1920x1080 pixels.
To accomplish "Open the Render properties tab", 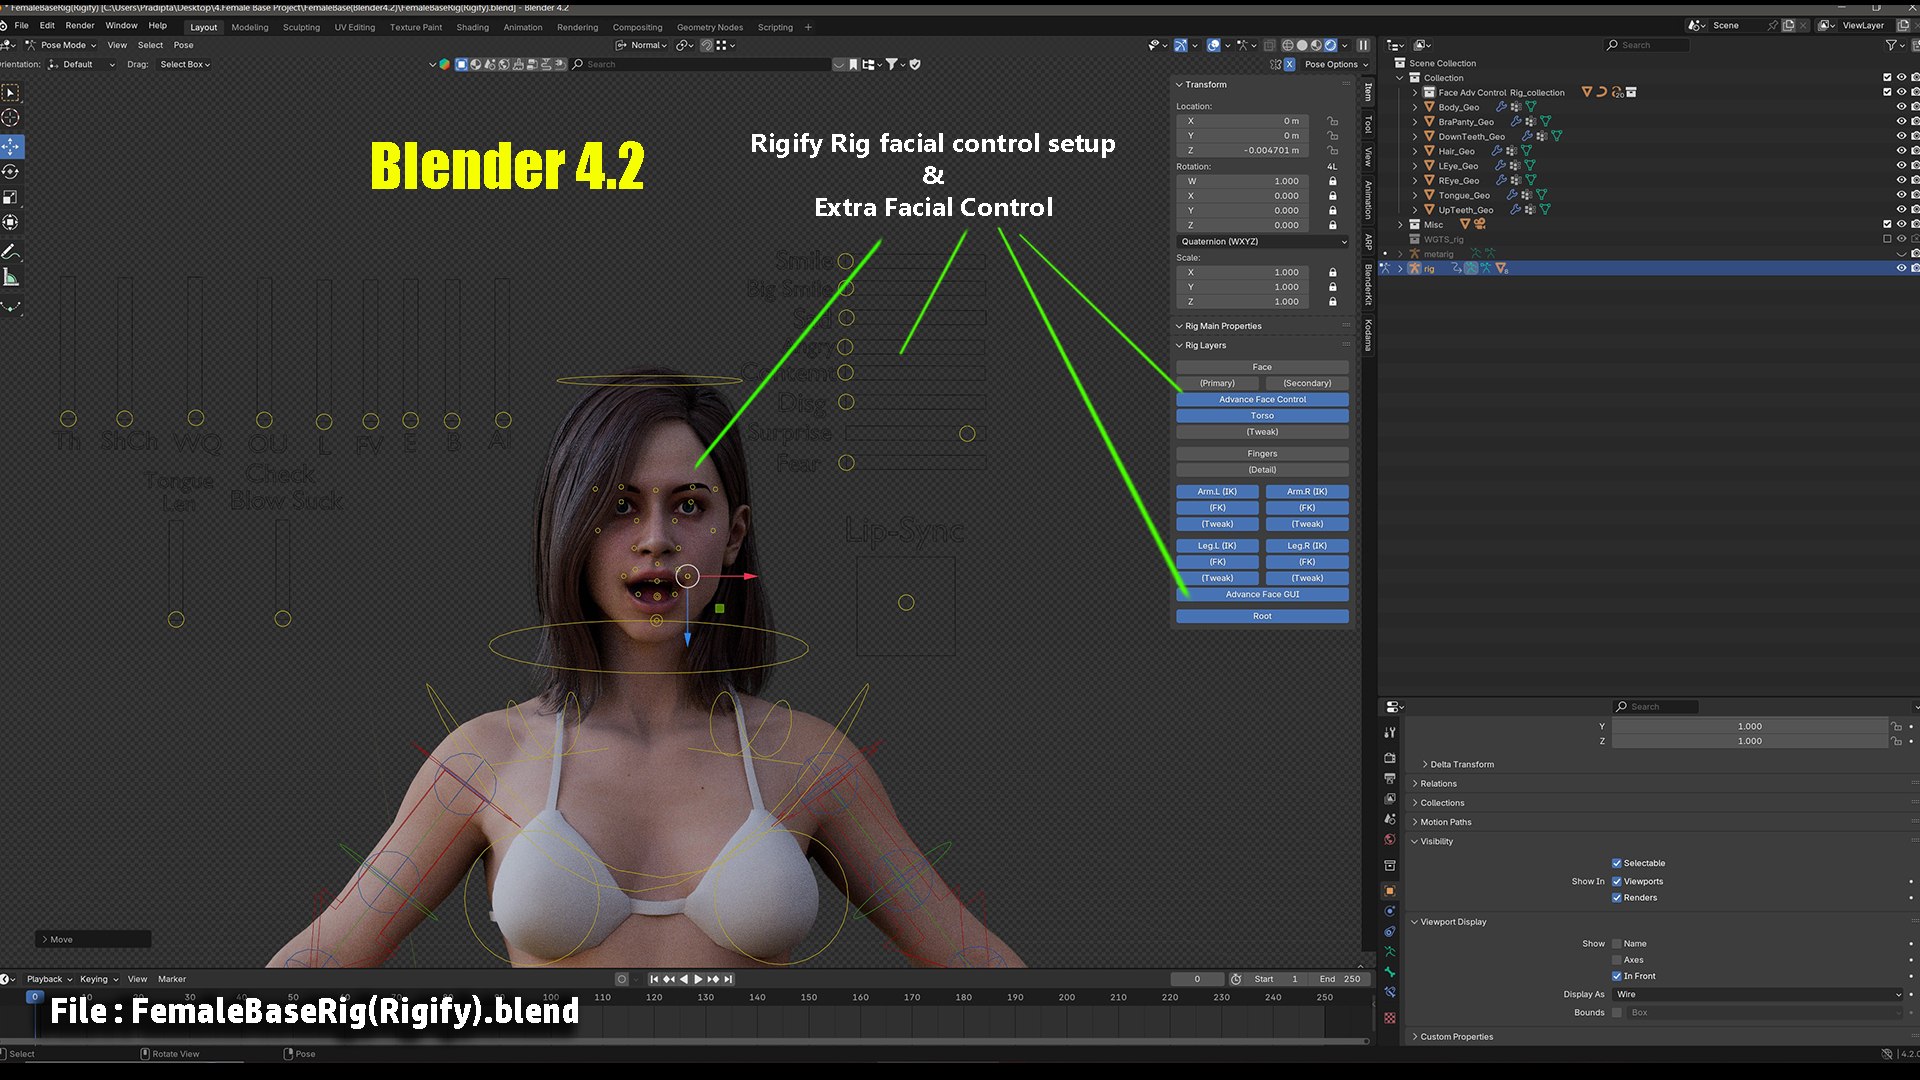I will click(x=1390, y=758).
